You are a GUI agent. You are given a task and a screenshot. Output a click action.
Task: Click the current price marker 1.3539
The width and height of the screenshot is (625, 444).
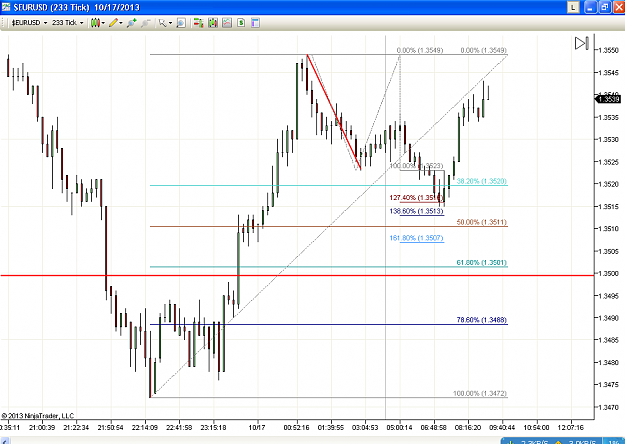pyautogui.click(x=608, y=99)
